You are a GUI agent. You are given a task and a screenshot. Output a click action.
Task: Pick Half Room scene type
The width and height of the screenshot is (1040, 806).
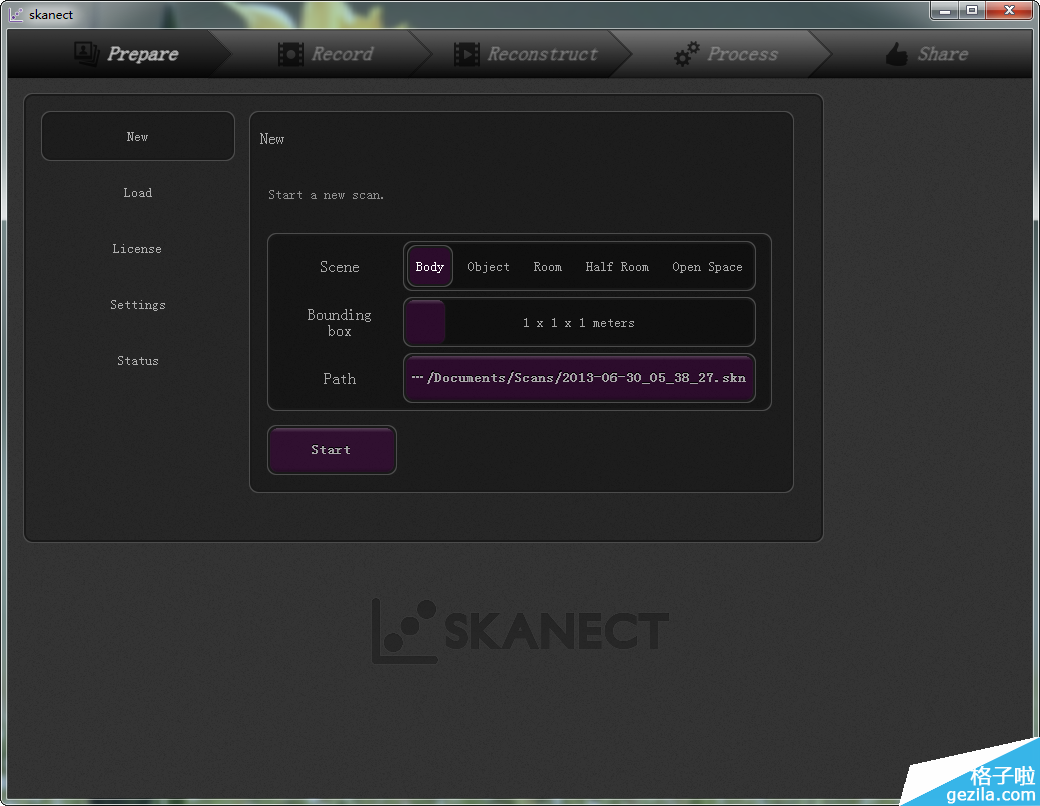(x=617, y=267)
